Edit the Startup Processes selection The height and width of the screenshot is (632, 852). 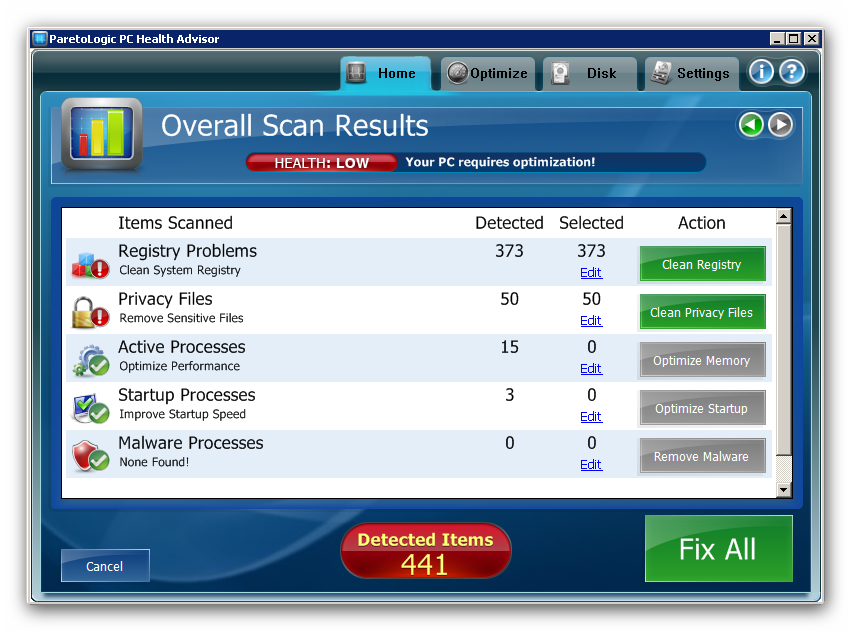point(591,416)
